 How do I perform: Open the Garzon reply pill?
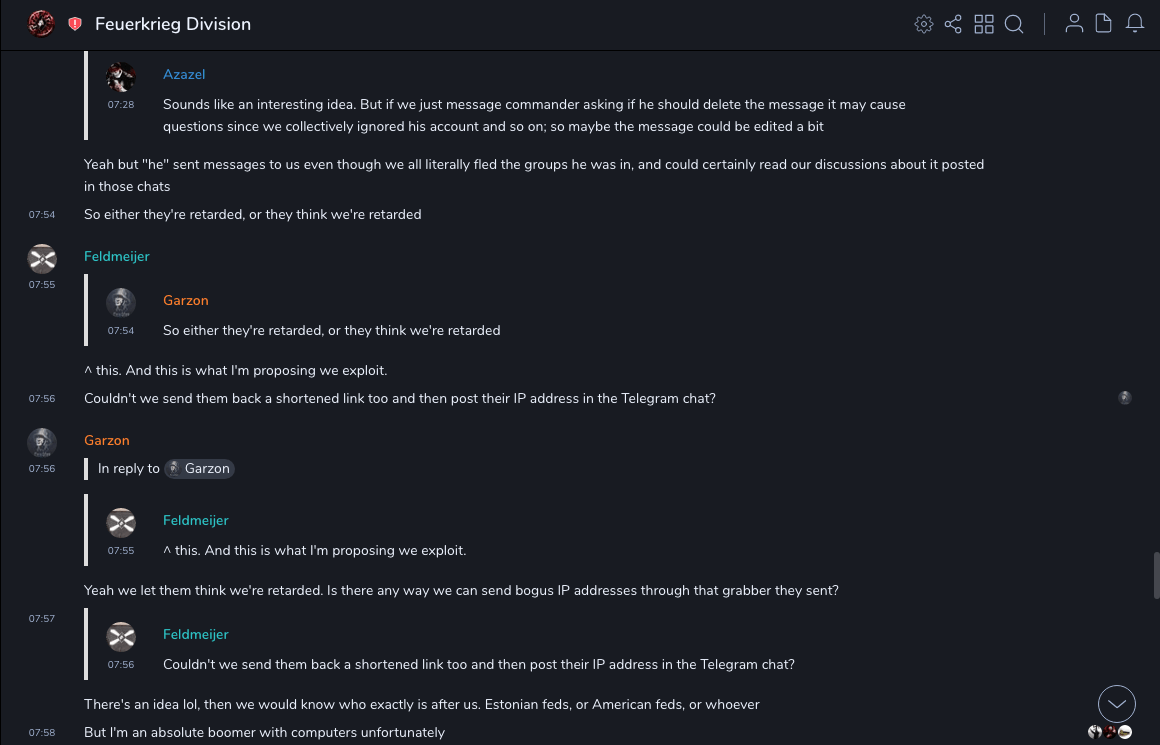click(x=200, y=468)
